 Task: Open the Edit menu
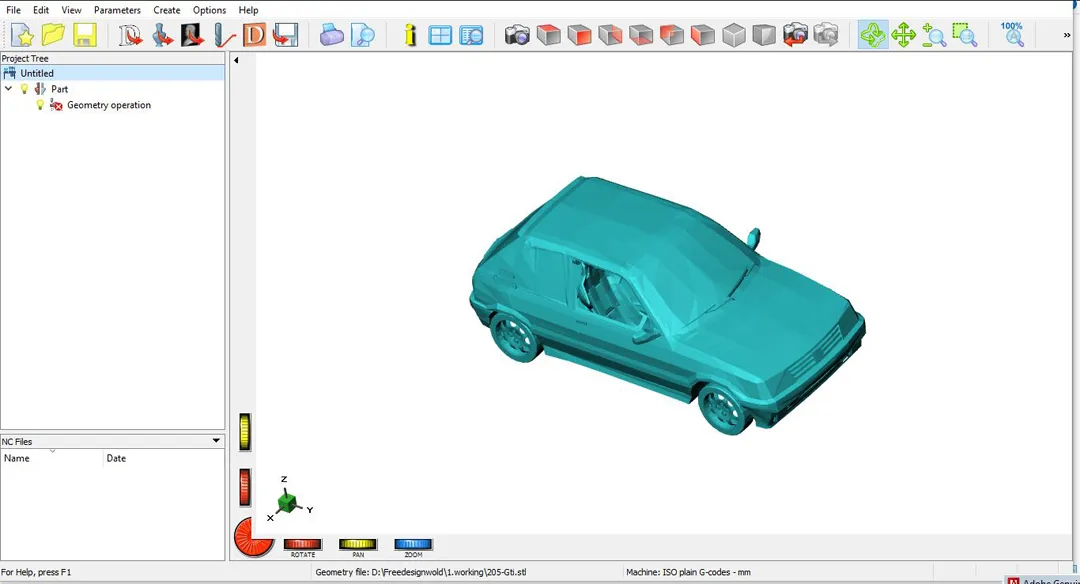click(41, 10)
